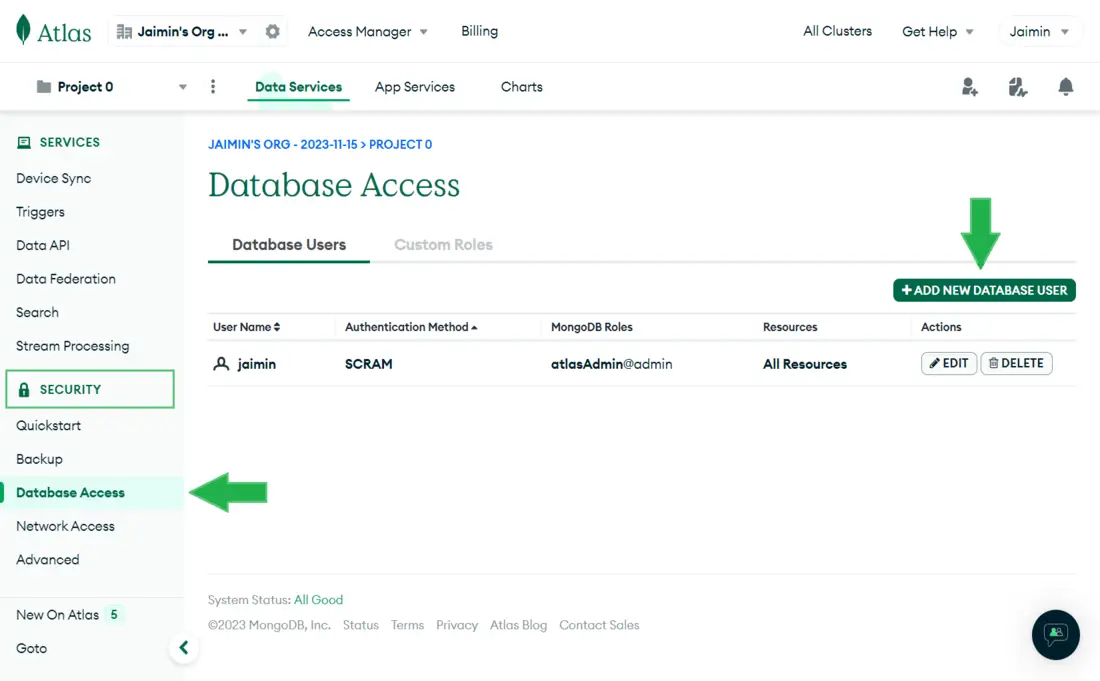Open project options three-dot menu
1100x681 pixels.
coord(213,87)
